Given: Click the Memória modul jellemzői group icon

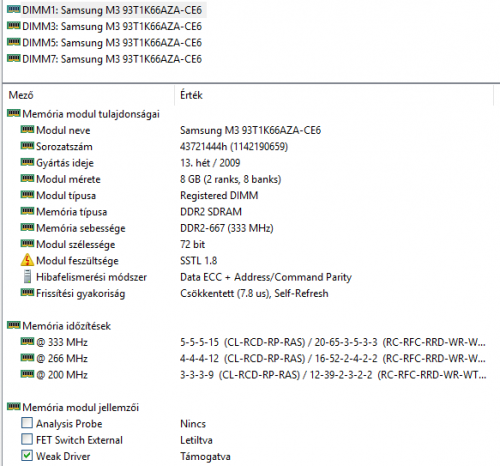Looking at the screenshot, I should pos(14,407).
